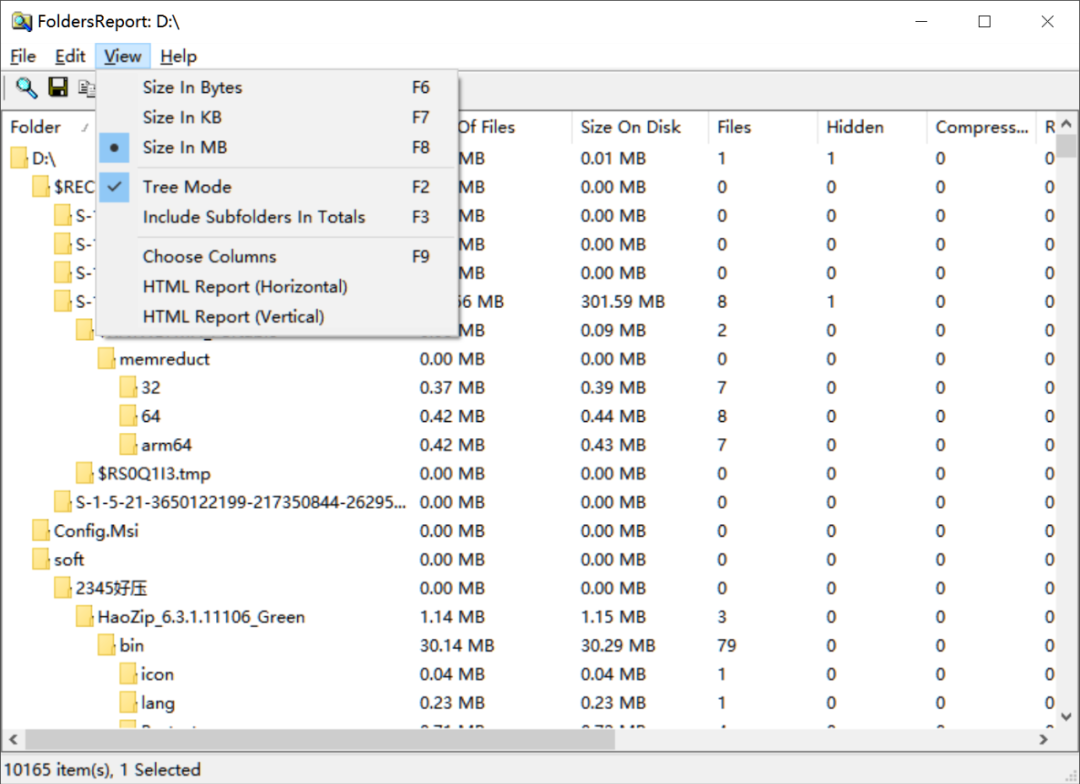
Task: Click the FoldersReport app icon in title bar
Action: point(21,21)
